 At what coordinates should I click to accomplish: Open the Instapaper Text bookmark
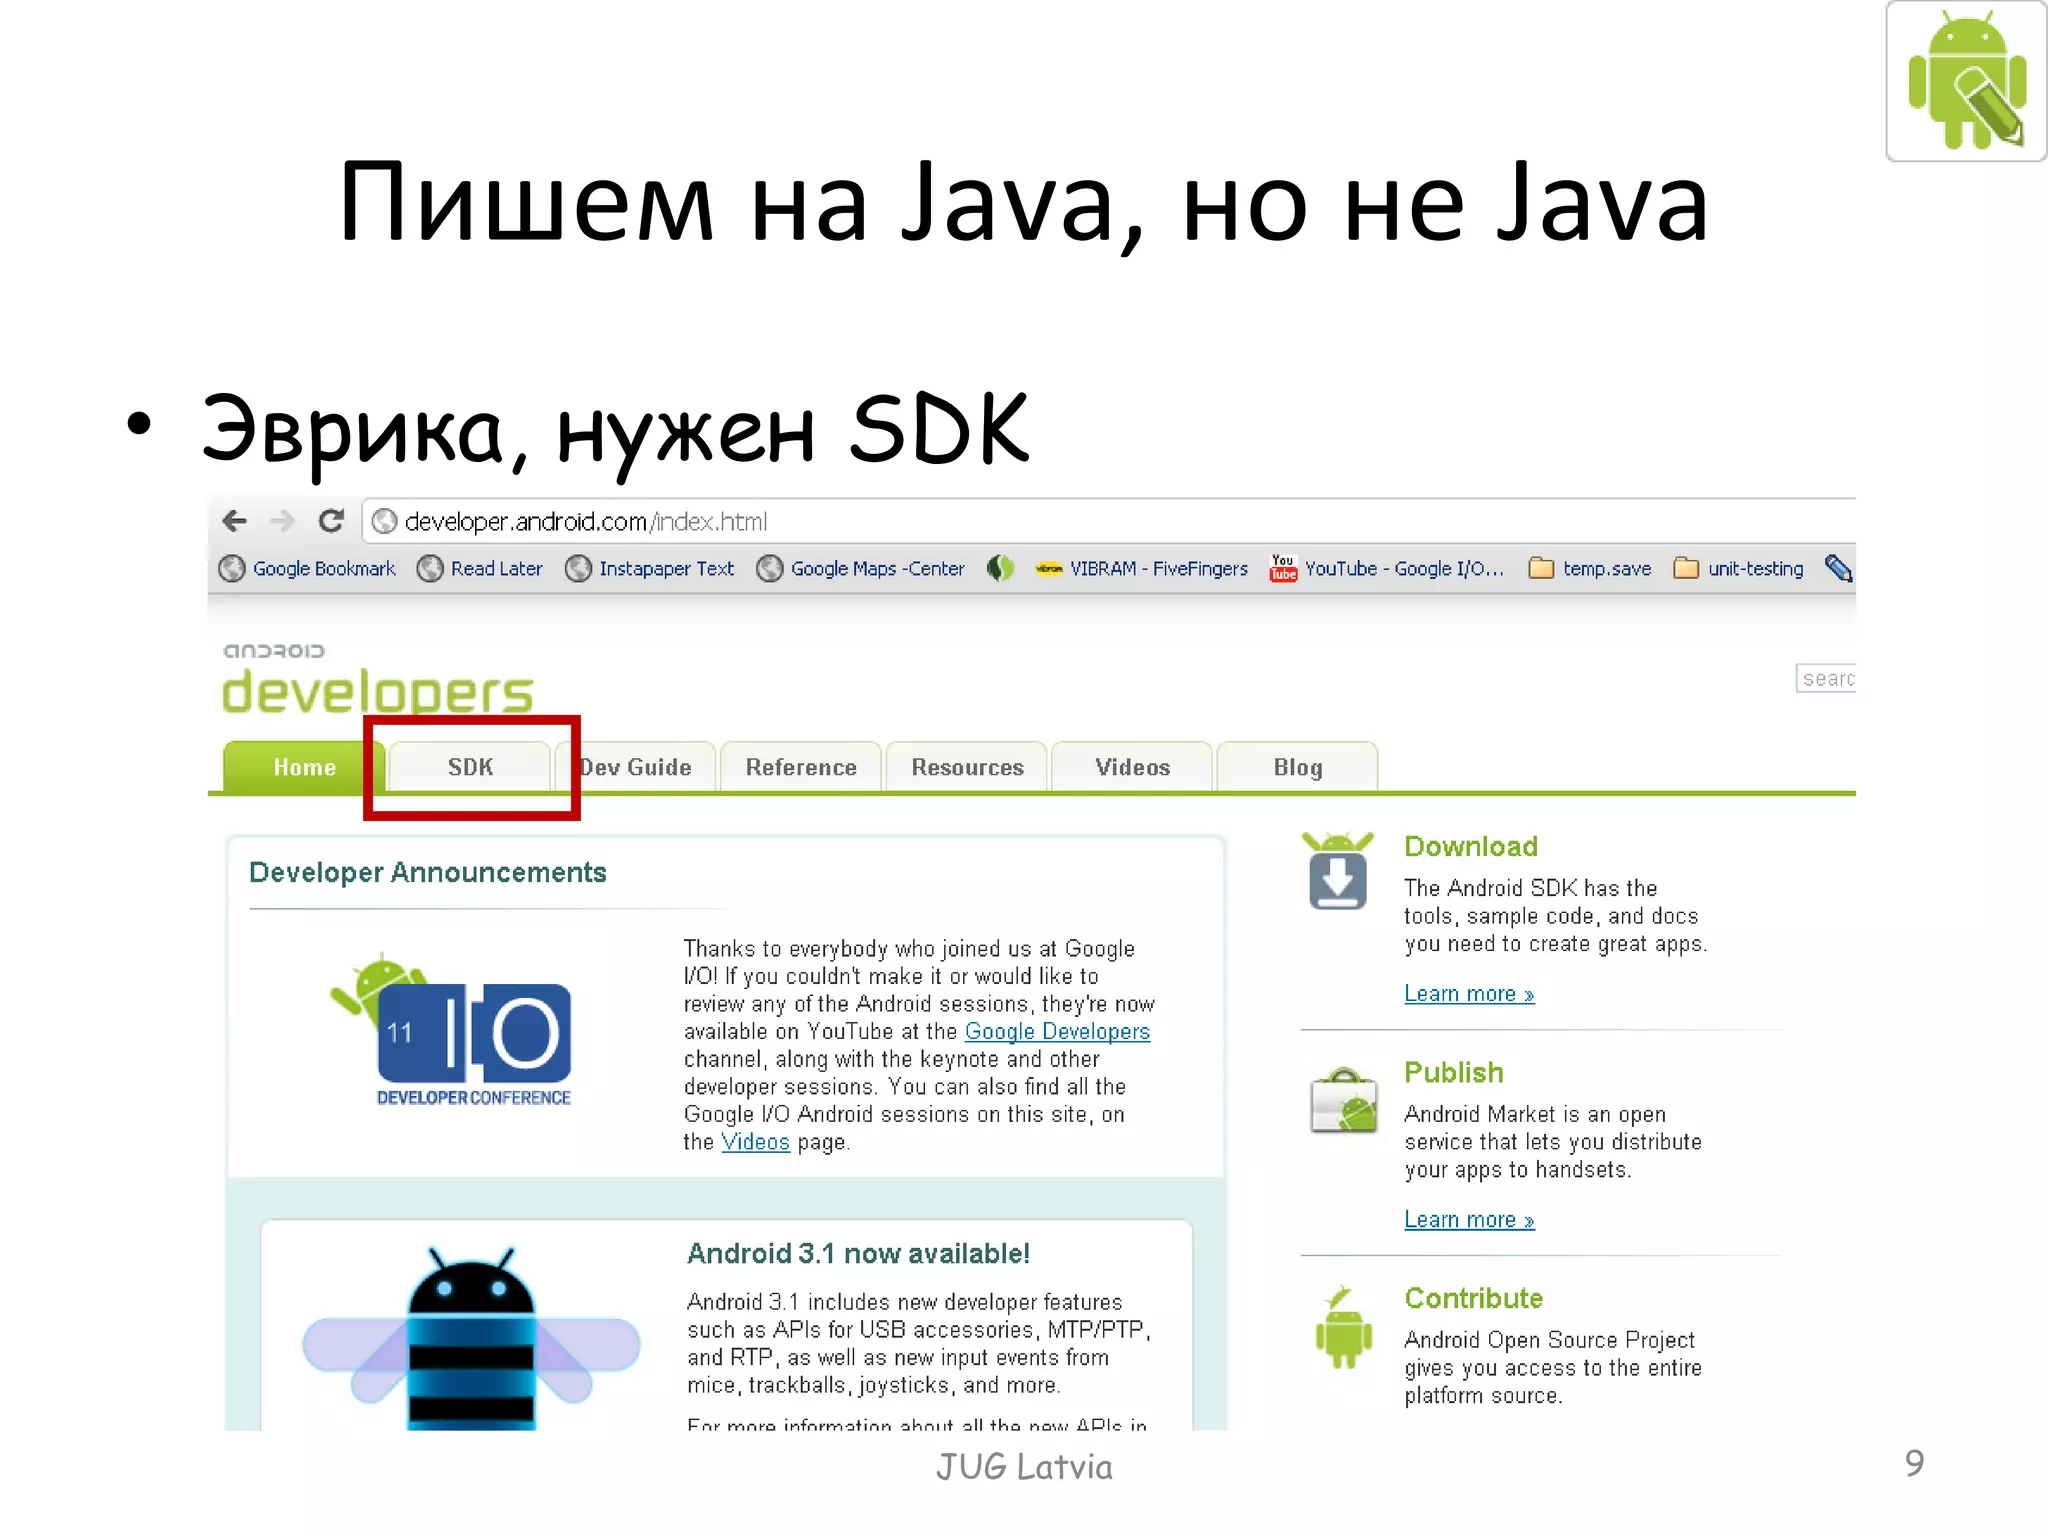tap(650, 568)
